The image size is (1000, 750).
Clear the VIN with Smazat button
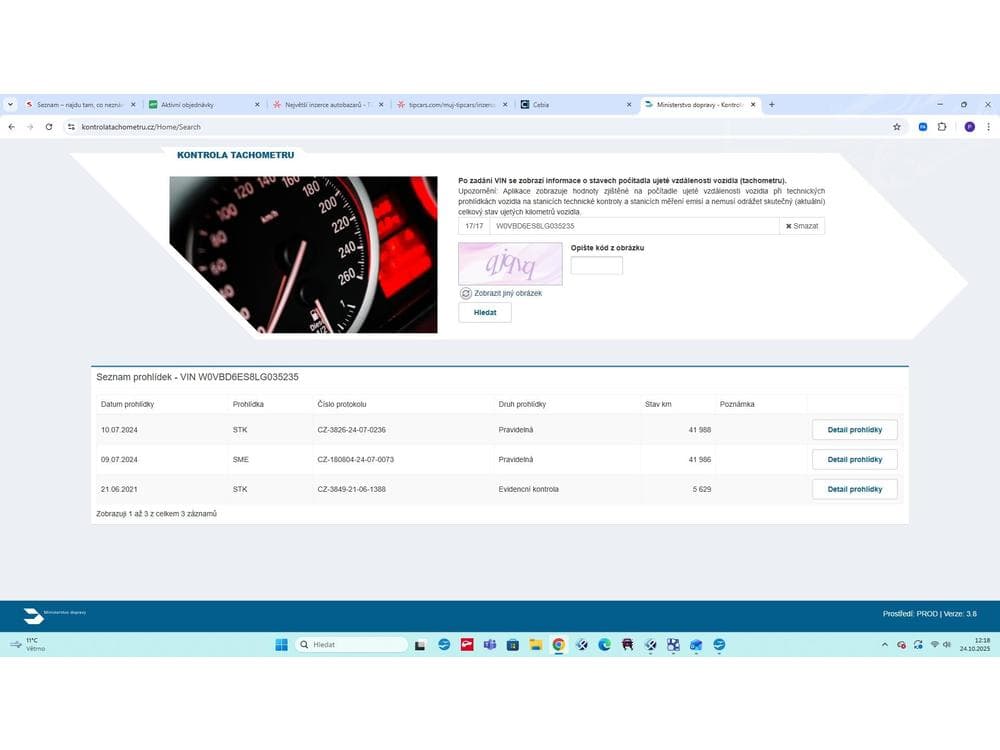(802, 226)
